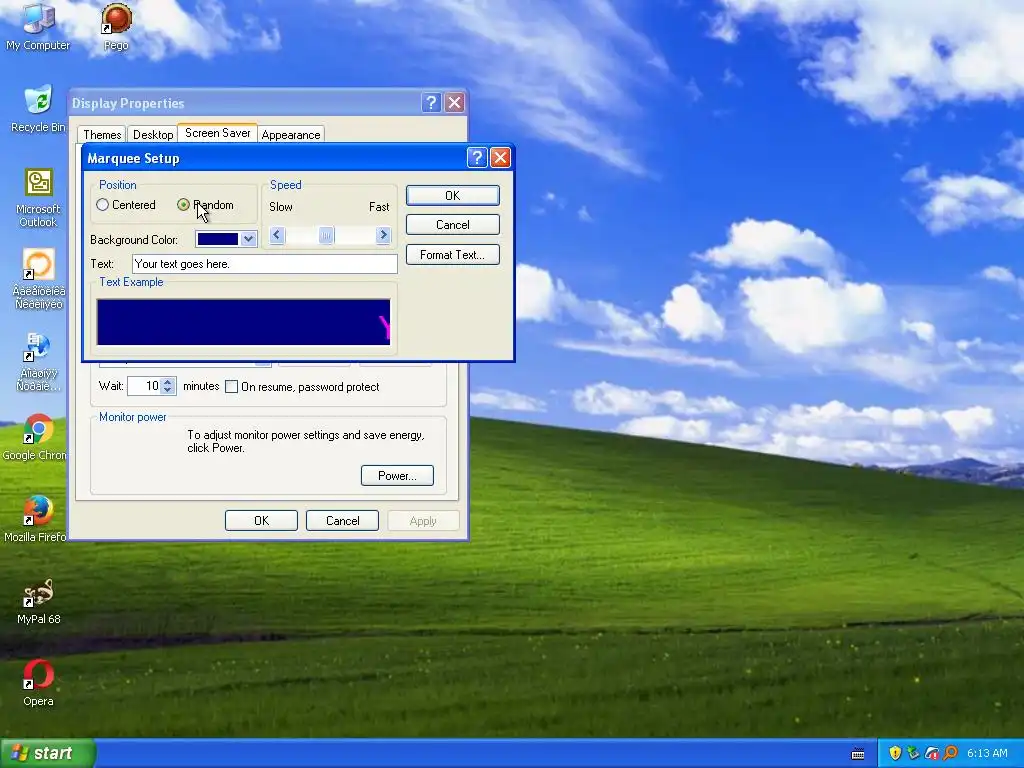Switch to the Appearance tab
The width and height of the screenshot is (1024, 768).
[x=291, y=135]
